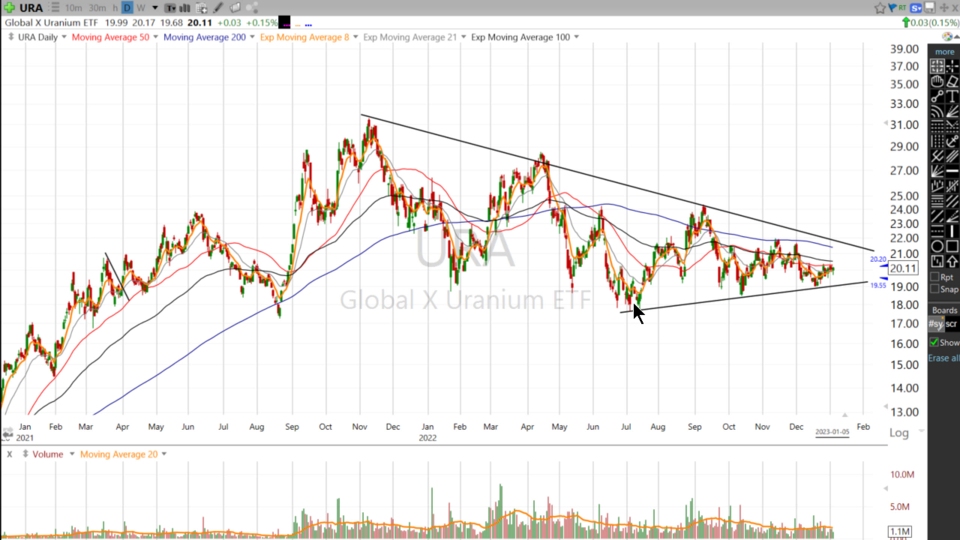Click the more drawing tools link

click(x=945, y=51)
